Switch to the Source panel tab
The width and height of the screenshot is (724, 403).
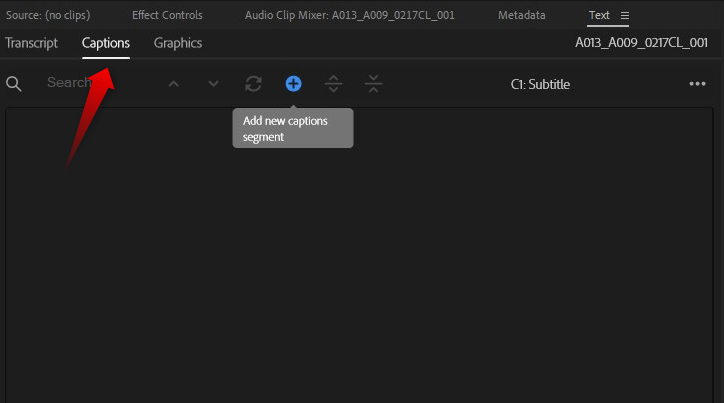(48, 15)
